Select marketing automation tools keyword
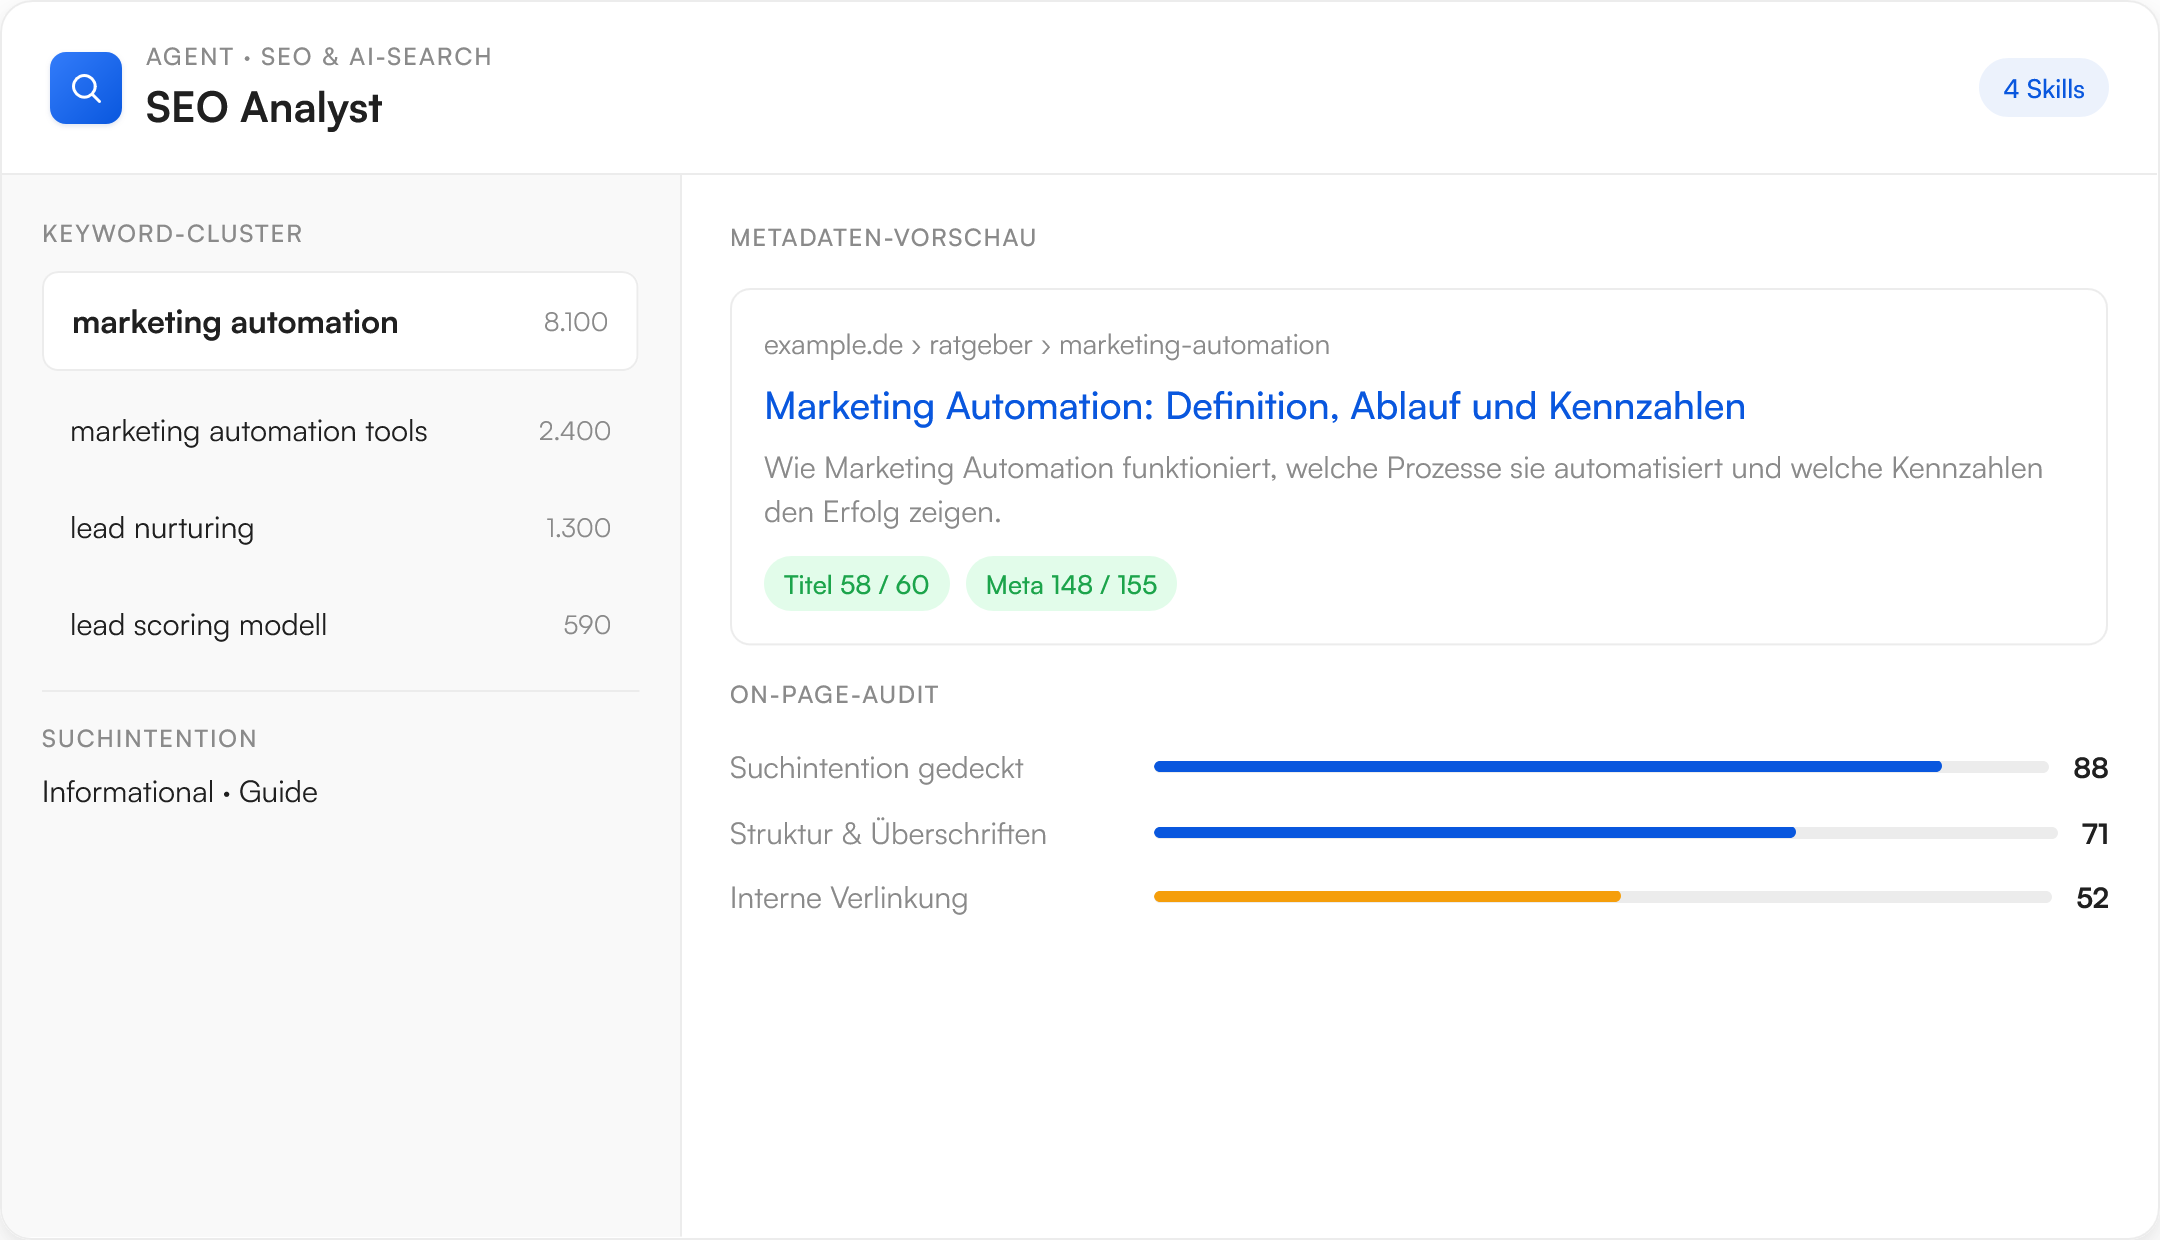Viewport: 2160px width, 1240px height. click(x=340, y=431)
